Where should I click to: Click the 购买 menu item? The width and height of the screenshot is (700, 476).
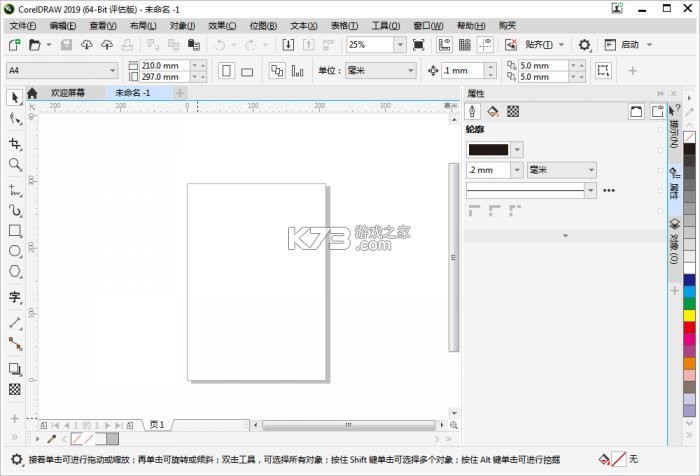tap(507, 26)
